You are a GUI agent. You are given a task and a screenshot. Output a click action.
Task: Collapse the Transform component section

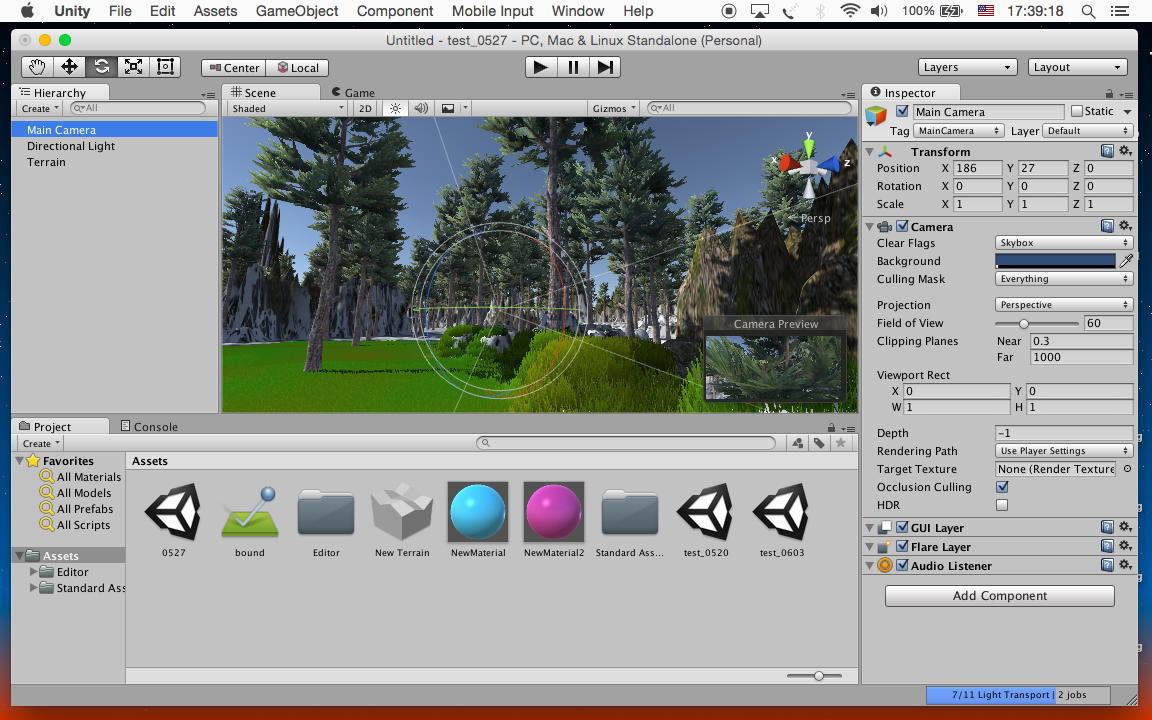coord(870,152)
